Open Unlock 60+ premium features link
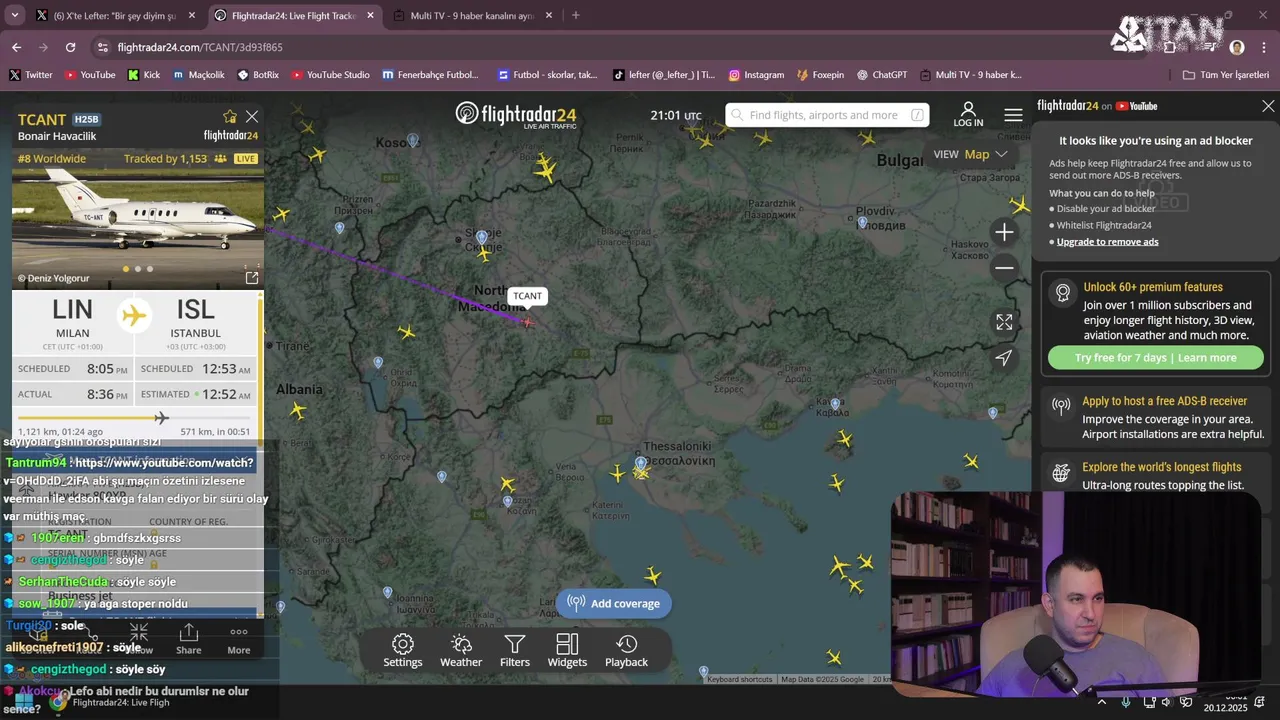Viewport: 1280px width, 720px height. (1153, 287)
